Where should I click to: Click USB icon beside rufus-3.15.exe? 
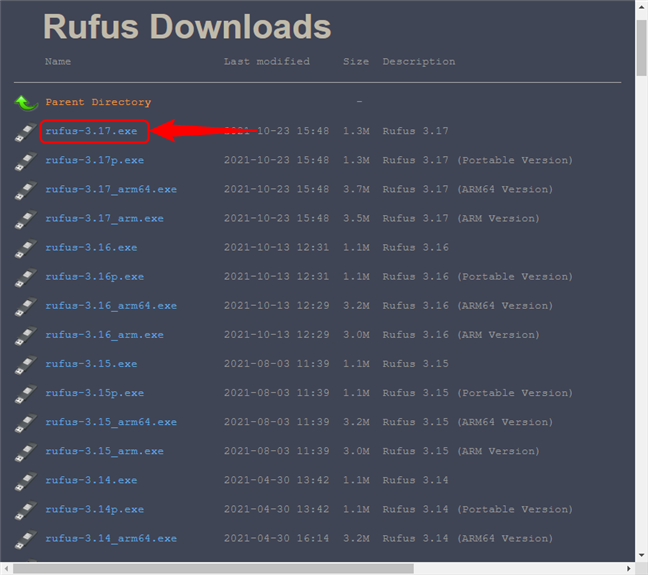click(x=26, y=365)
